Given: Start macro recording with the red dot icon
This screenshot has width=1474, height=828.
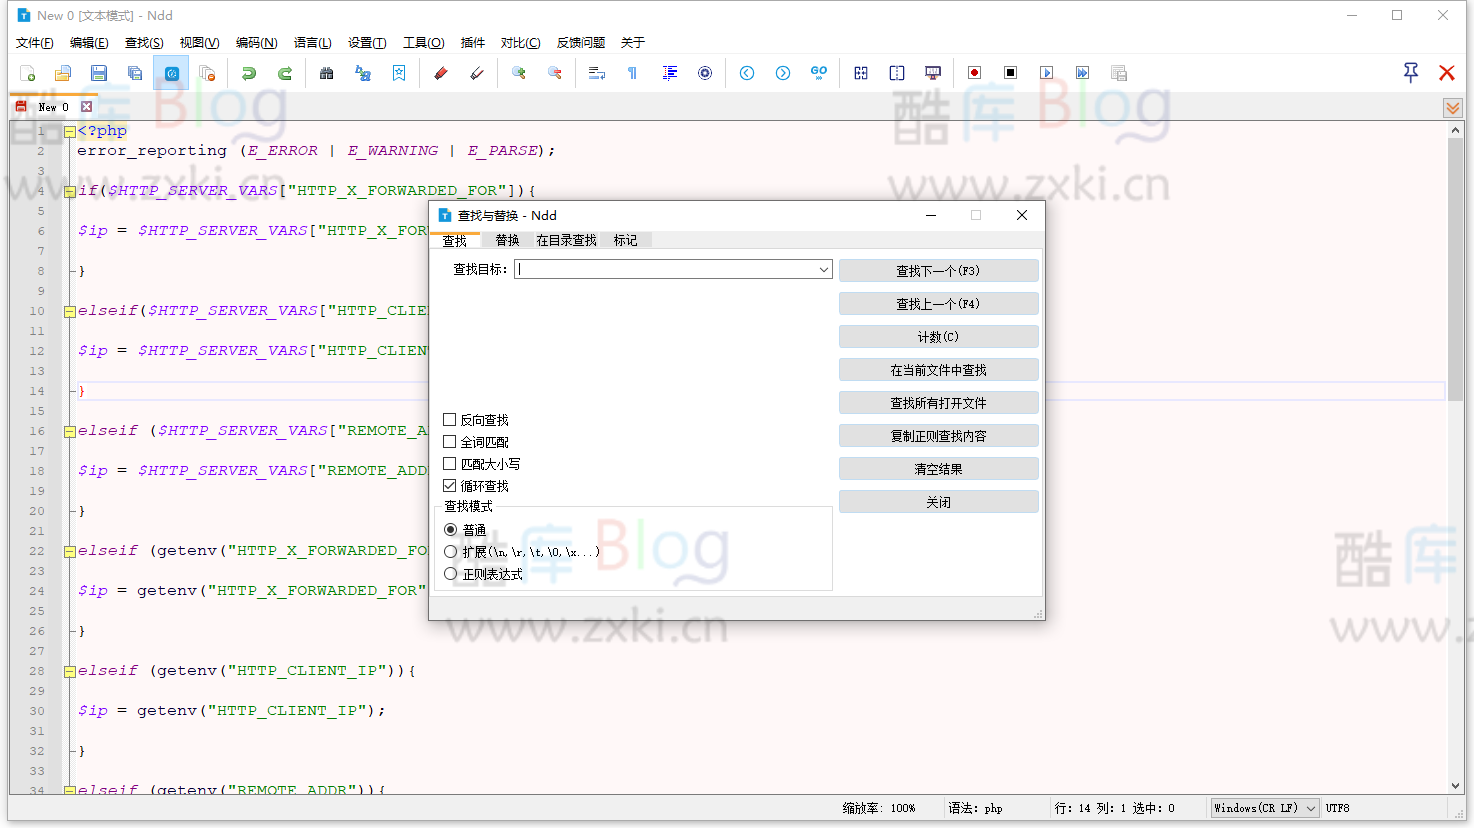Looking at the screenshot, I should coord(974,72).
